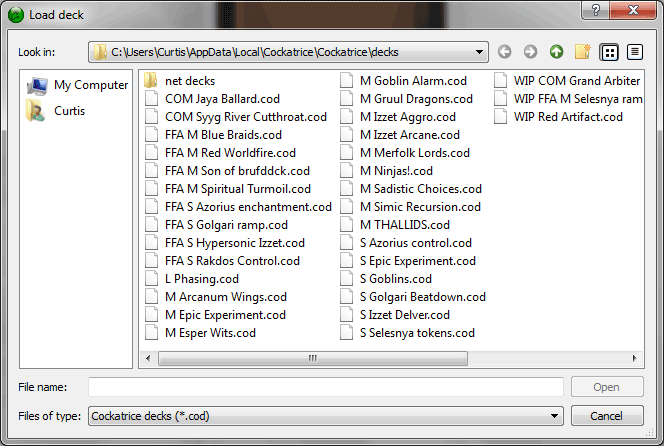Go to parent directory with green up arrow
664x446 pixels.
pos(556,52)
